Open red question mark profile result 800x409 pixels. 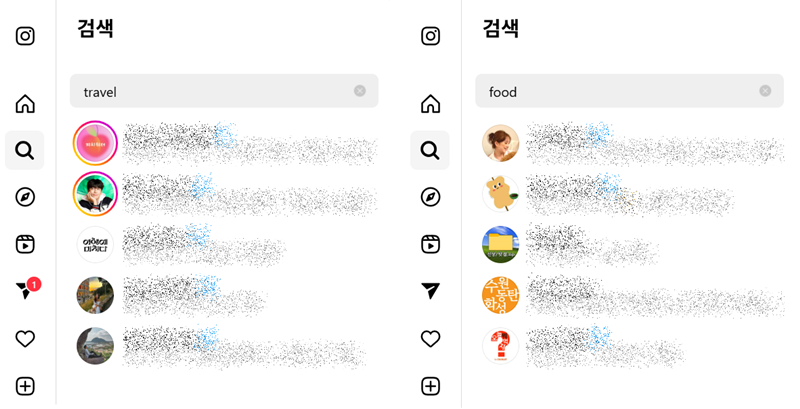click(500, 346)
